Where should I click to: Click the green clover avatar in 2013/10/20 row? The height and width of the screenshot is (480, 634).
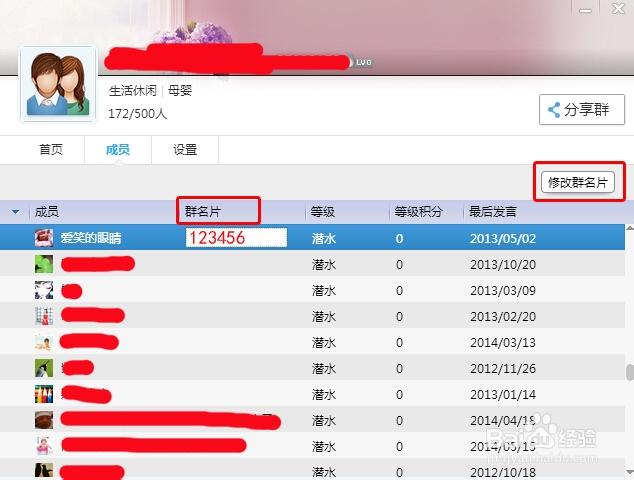pos(44,264)
